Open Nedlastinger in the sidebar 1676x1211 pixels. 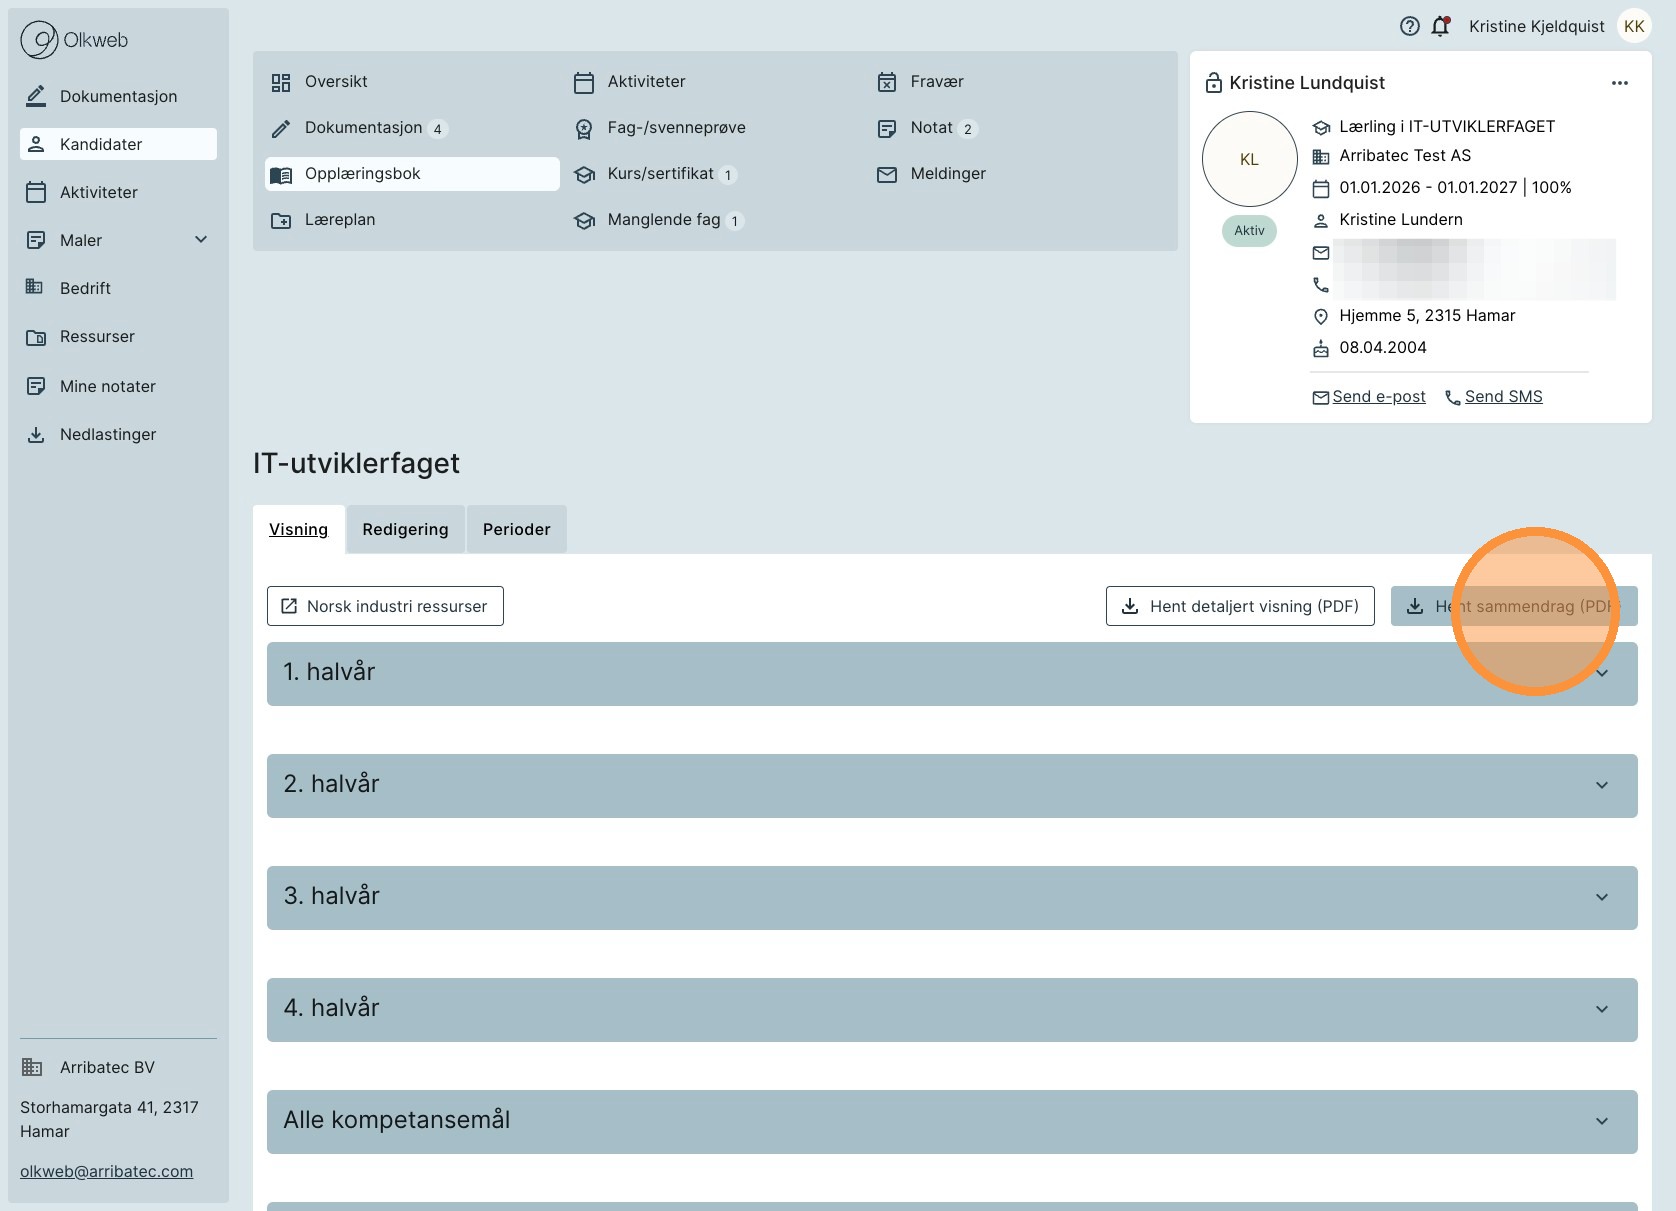tap(108, 434)
